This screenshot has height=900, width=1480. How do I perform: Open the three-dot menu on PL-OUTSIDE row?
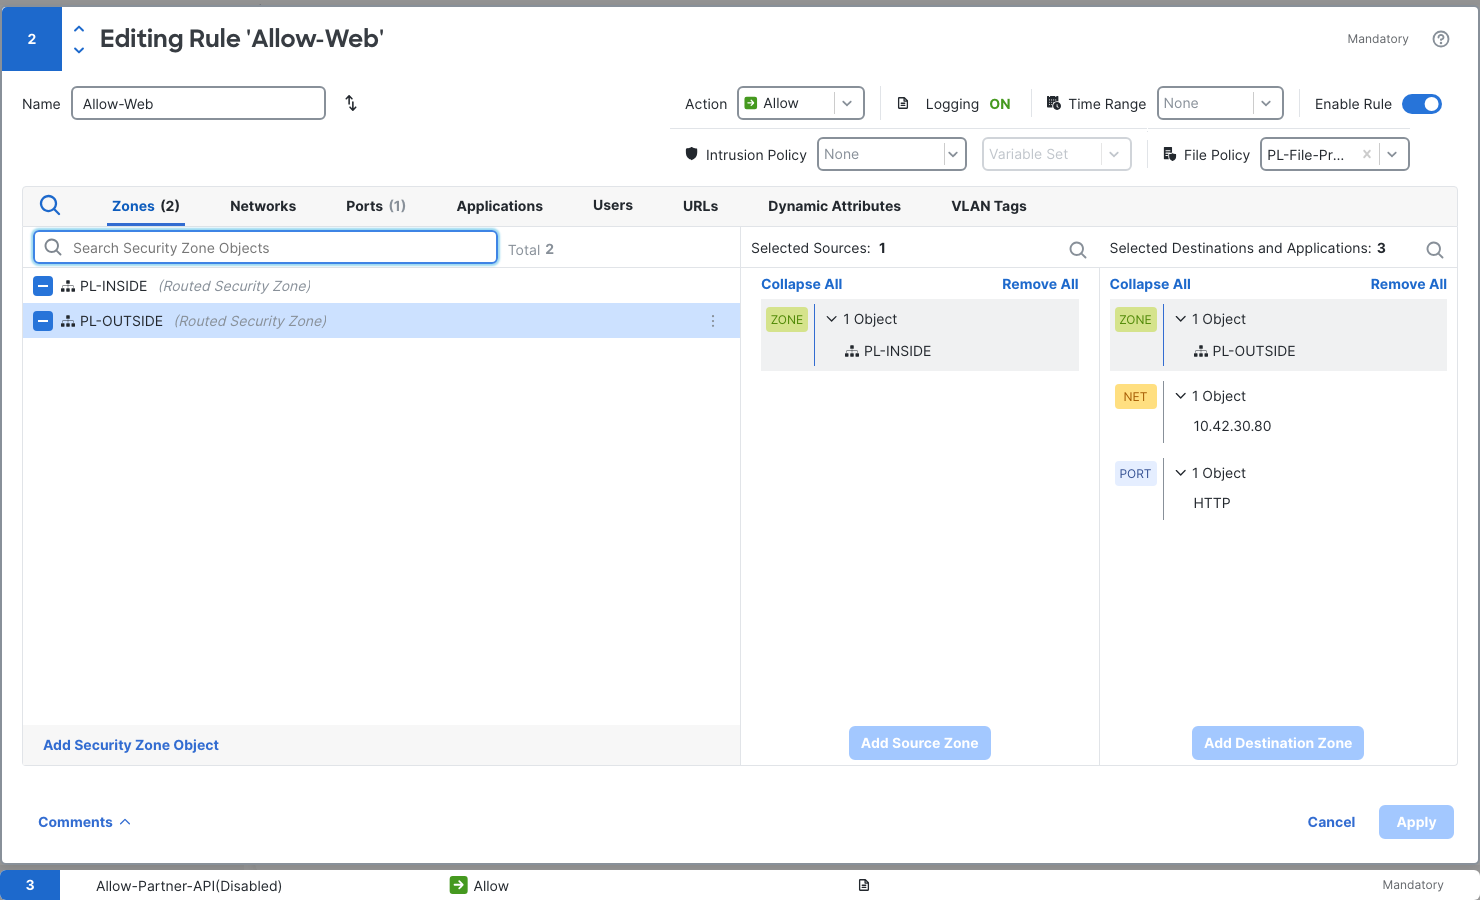tap(713, 321)
